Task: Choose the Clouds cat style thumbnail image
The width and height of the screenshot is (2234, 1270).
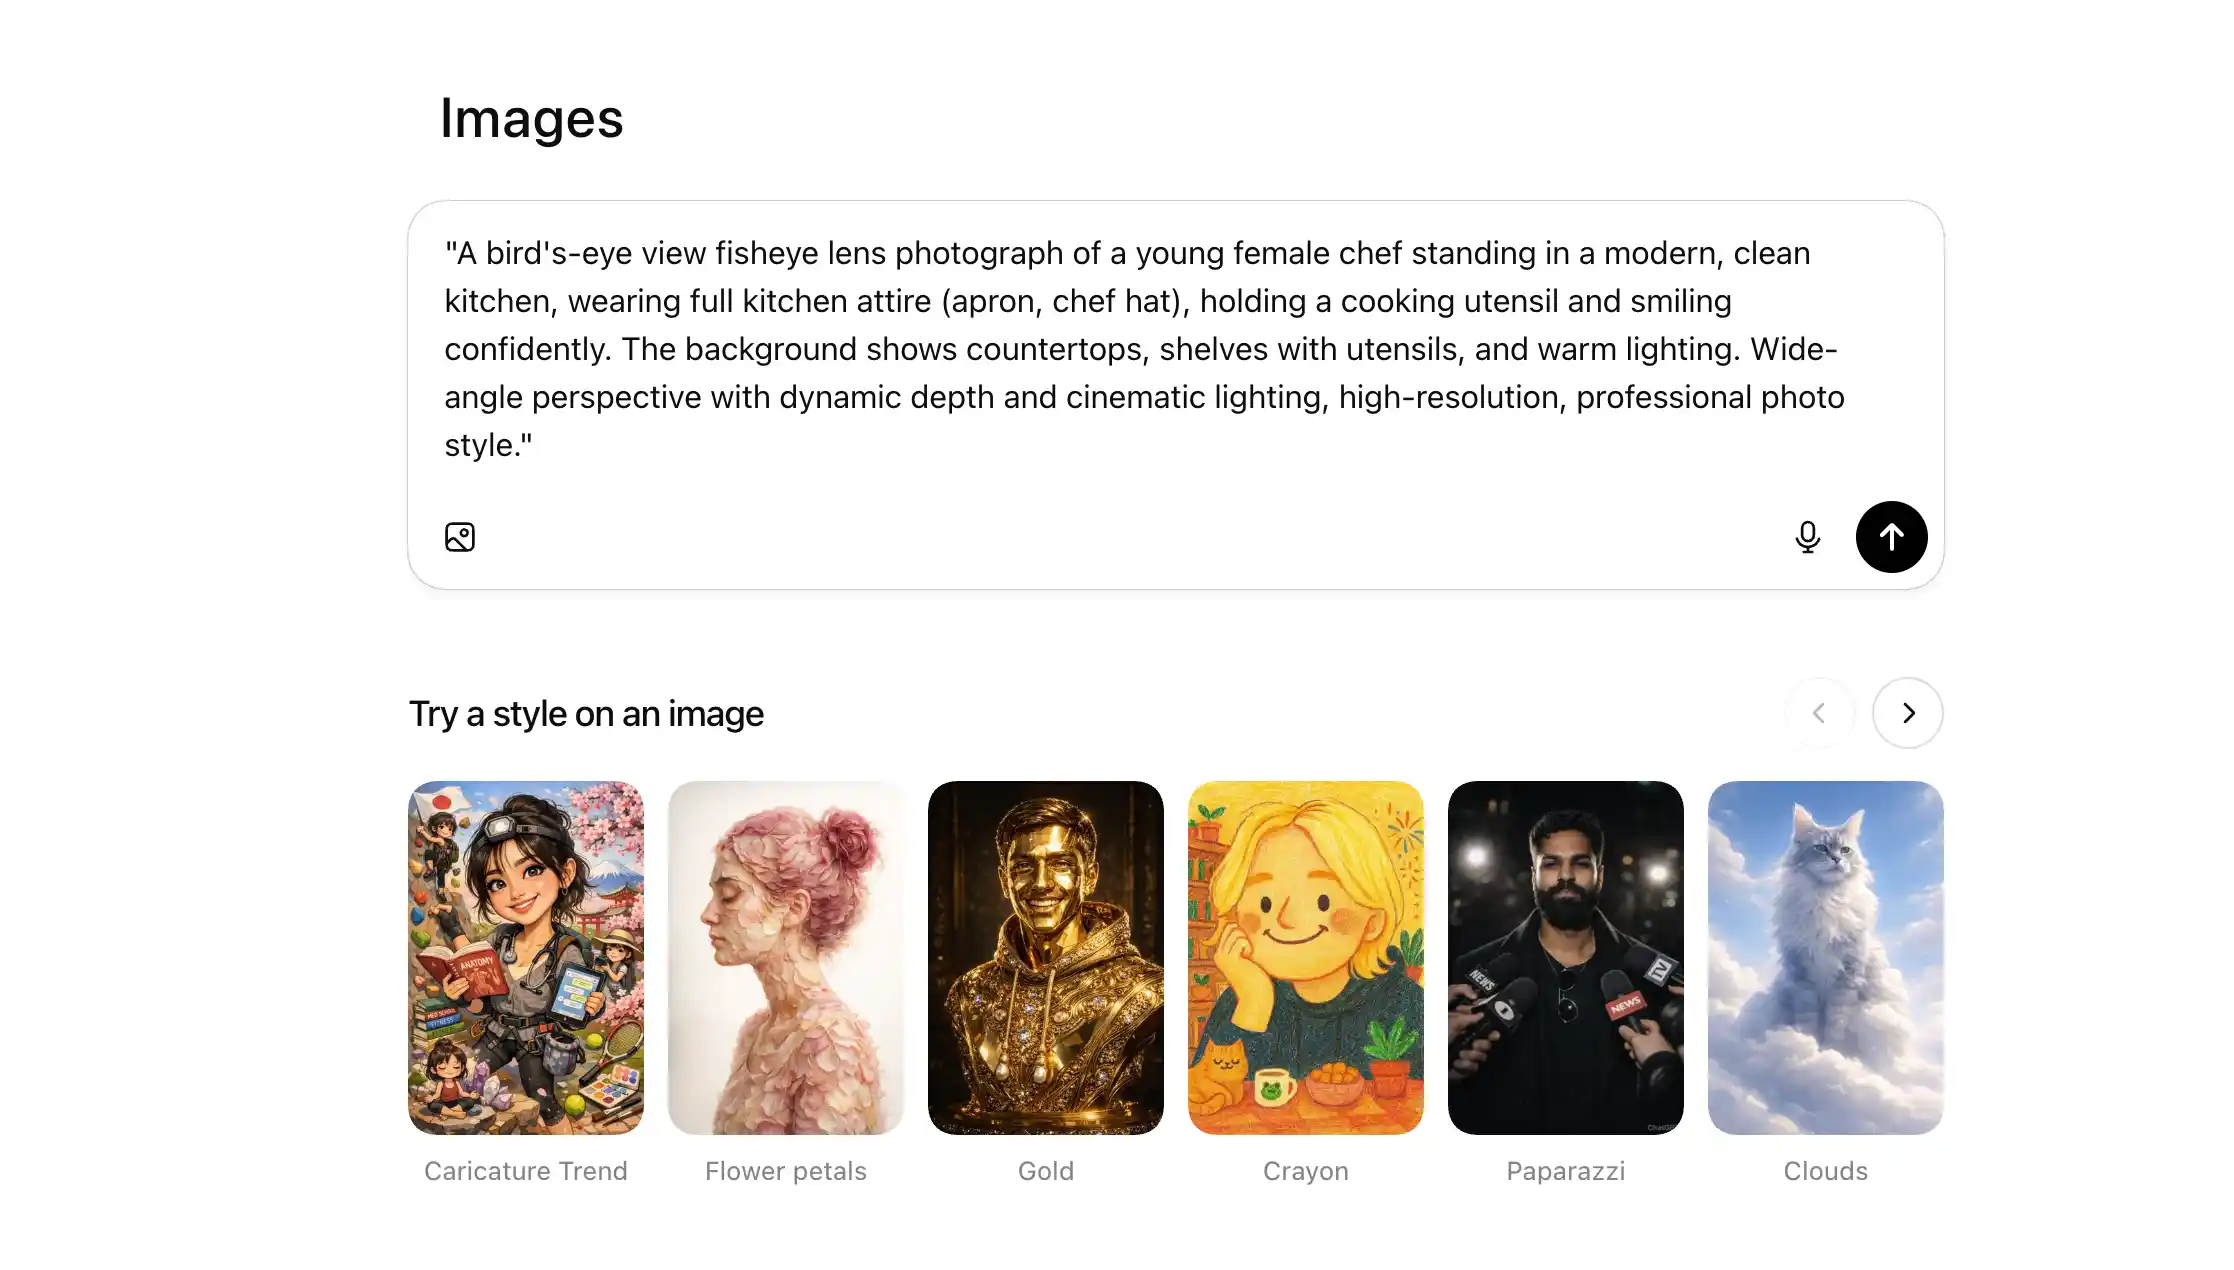Action: (1826, 957)
